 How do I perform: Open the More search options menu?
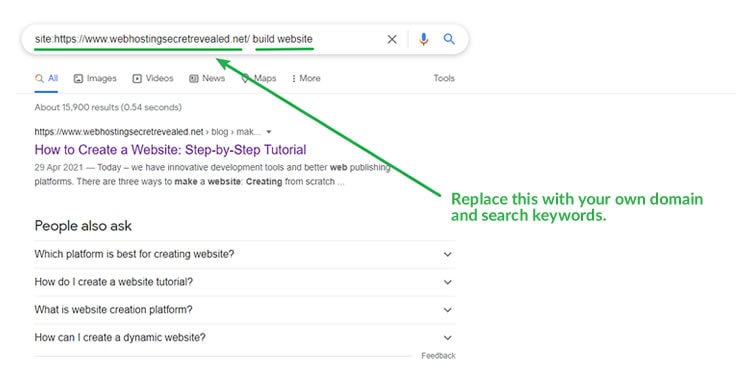(306, 78)
